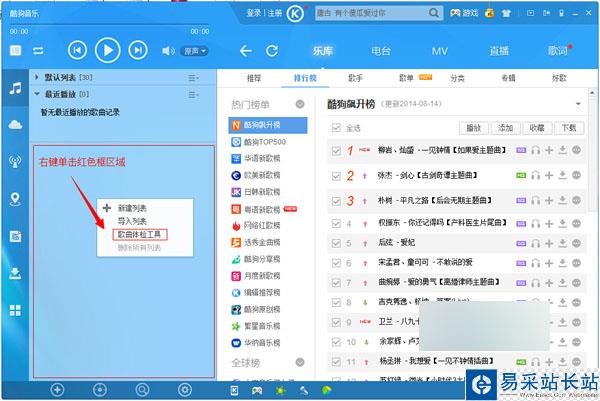This screenshot has width=600, height=401.
Task: Open the 排行榜 sub tab
Action: (x=305, y=78)
